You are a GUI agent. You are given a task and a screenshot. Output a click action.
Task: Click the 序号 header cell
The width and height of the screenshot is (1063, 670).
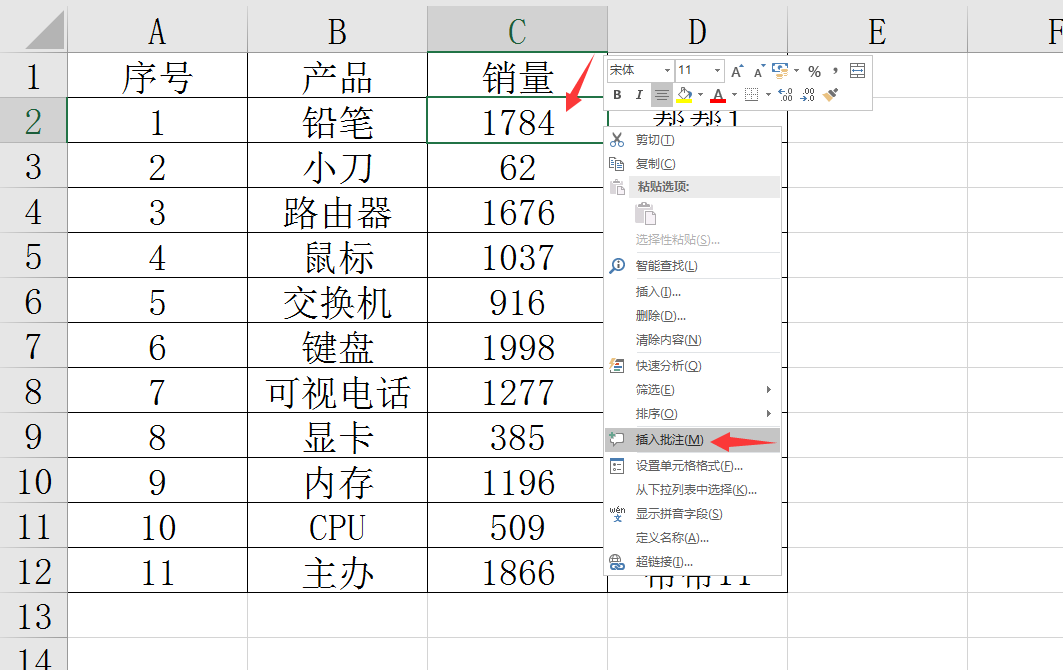157,75
